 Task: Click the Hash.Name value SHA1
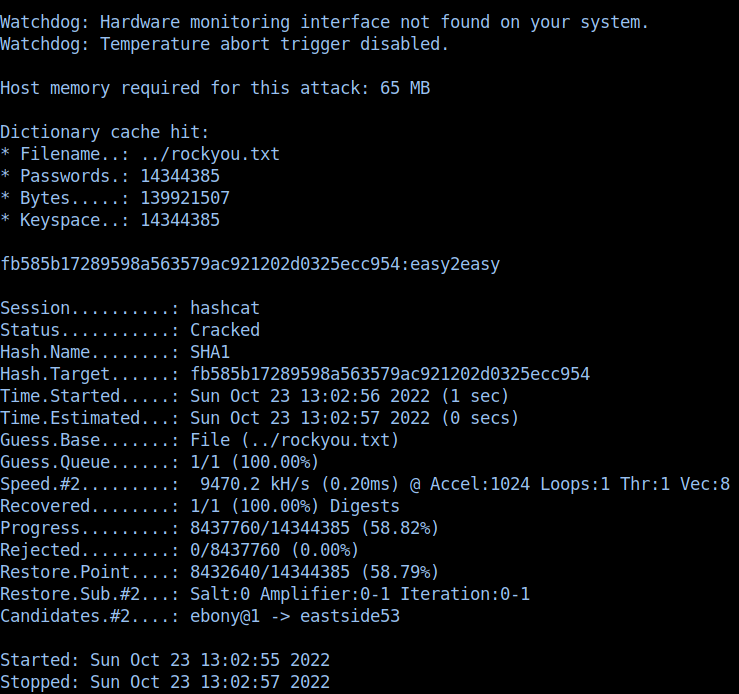210,352
